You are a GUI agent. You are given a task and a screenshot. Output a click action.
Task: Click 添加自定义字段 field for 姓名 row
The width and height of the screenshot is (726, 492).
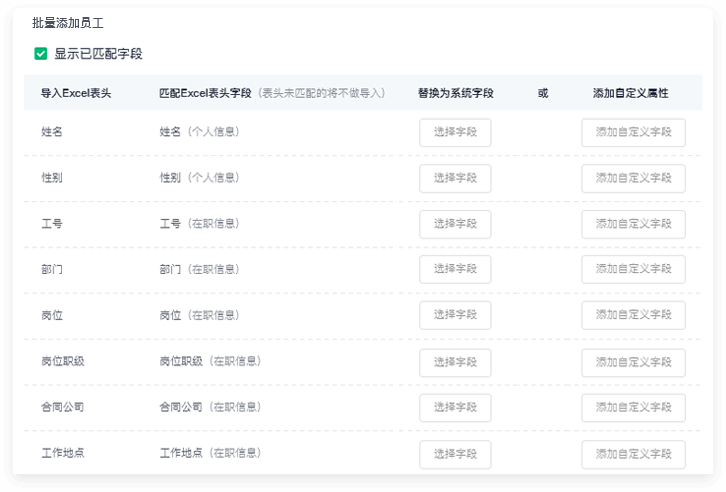pyautogui.click(x=633, y=132)
